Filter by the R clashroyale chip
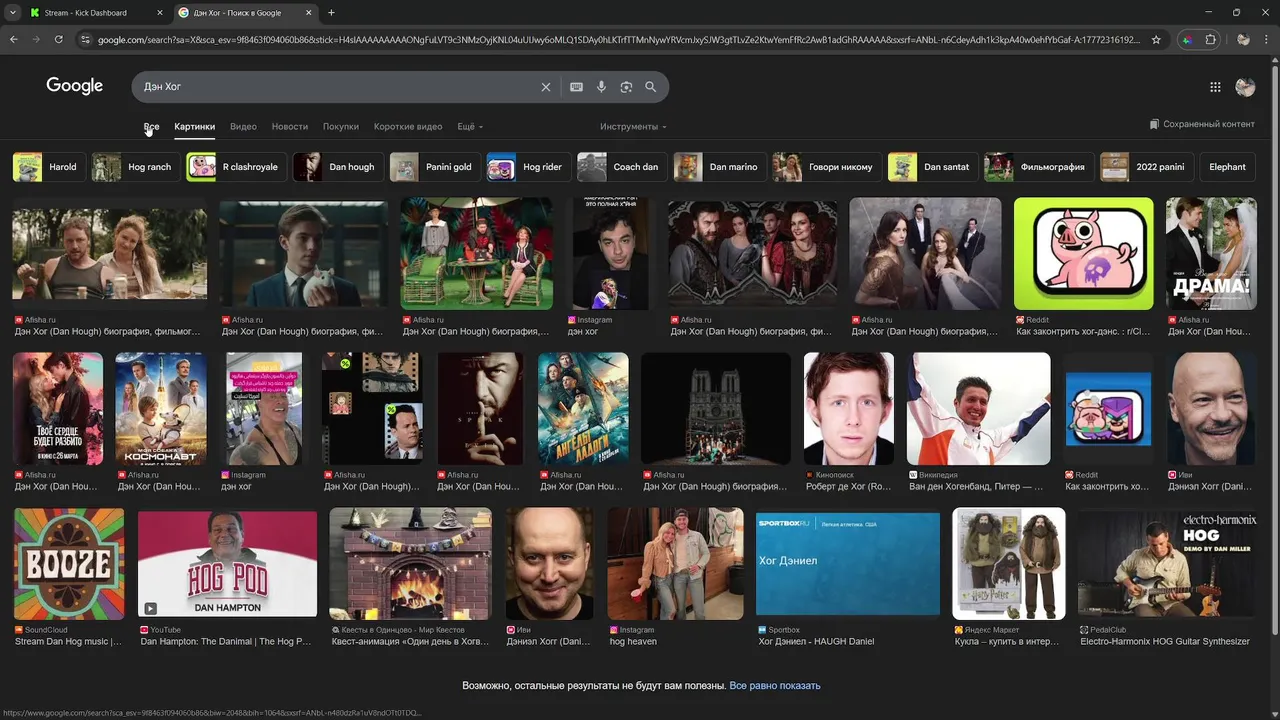Viewport: 1280px width, 720px height. tap(236, 167)
